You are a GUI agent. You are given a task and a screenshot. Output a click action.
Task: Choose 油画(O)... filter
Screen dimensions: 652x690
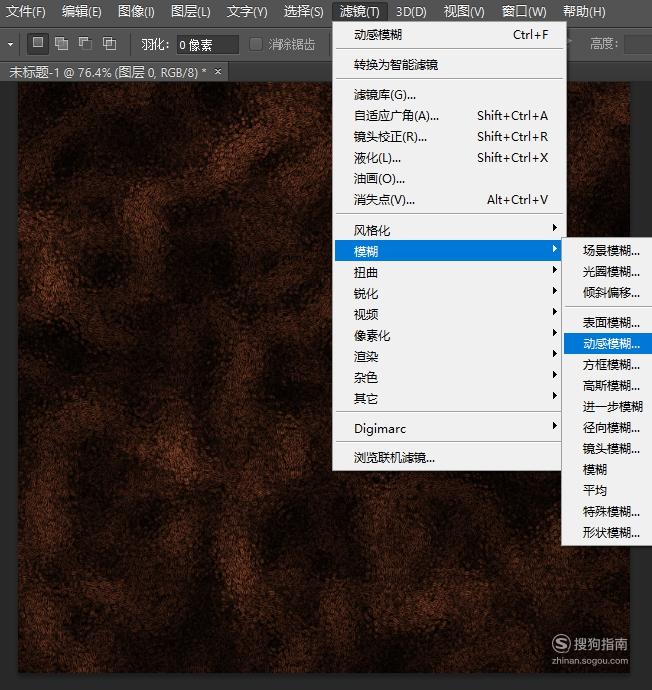tap(450, 179)
